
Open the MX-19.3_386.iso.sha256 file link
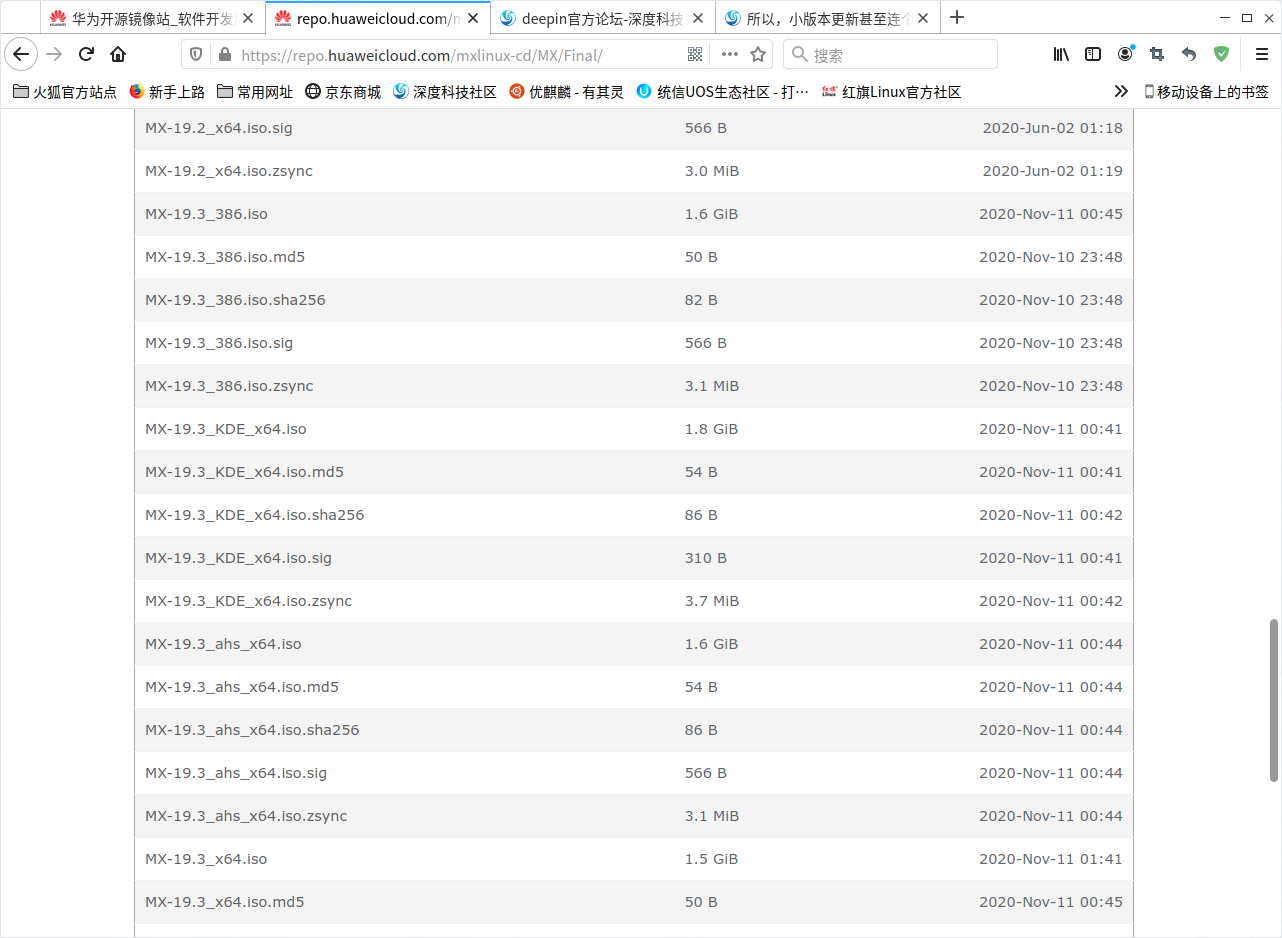click(x=235, y=300)
